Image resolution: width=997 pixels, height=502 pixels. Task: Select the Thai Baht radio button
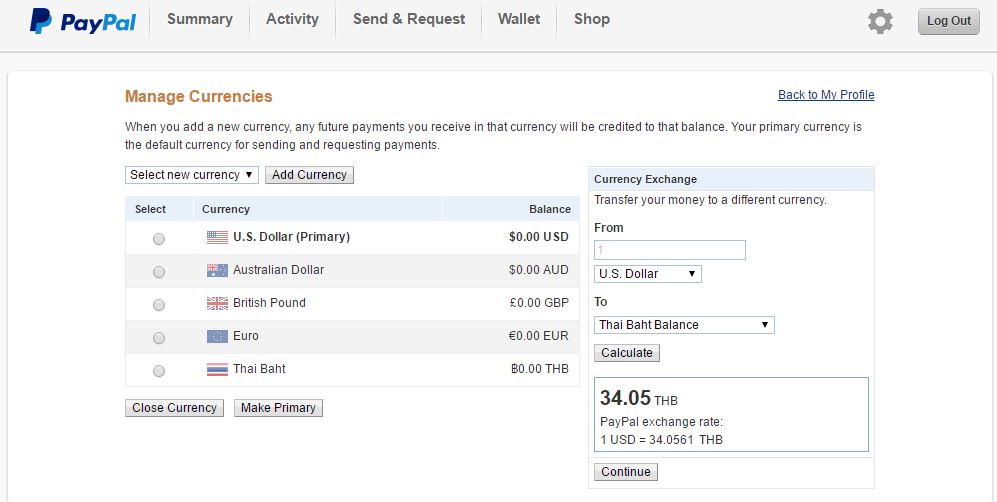click(x=159, y=371)
